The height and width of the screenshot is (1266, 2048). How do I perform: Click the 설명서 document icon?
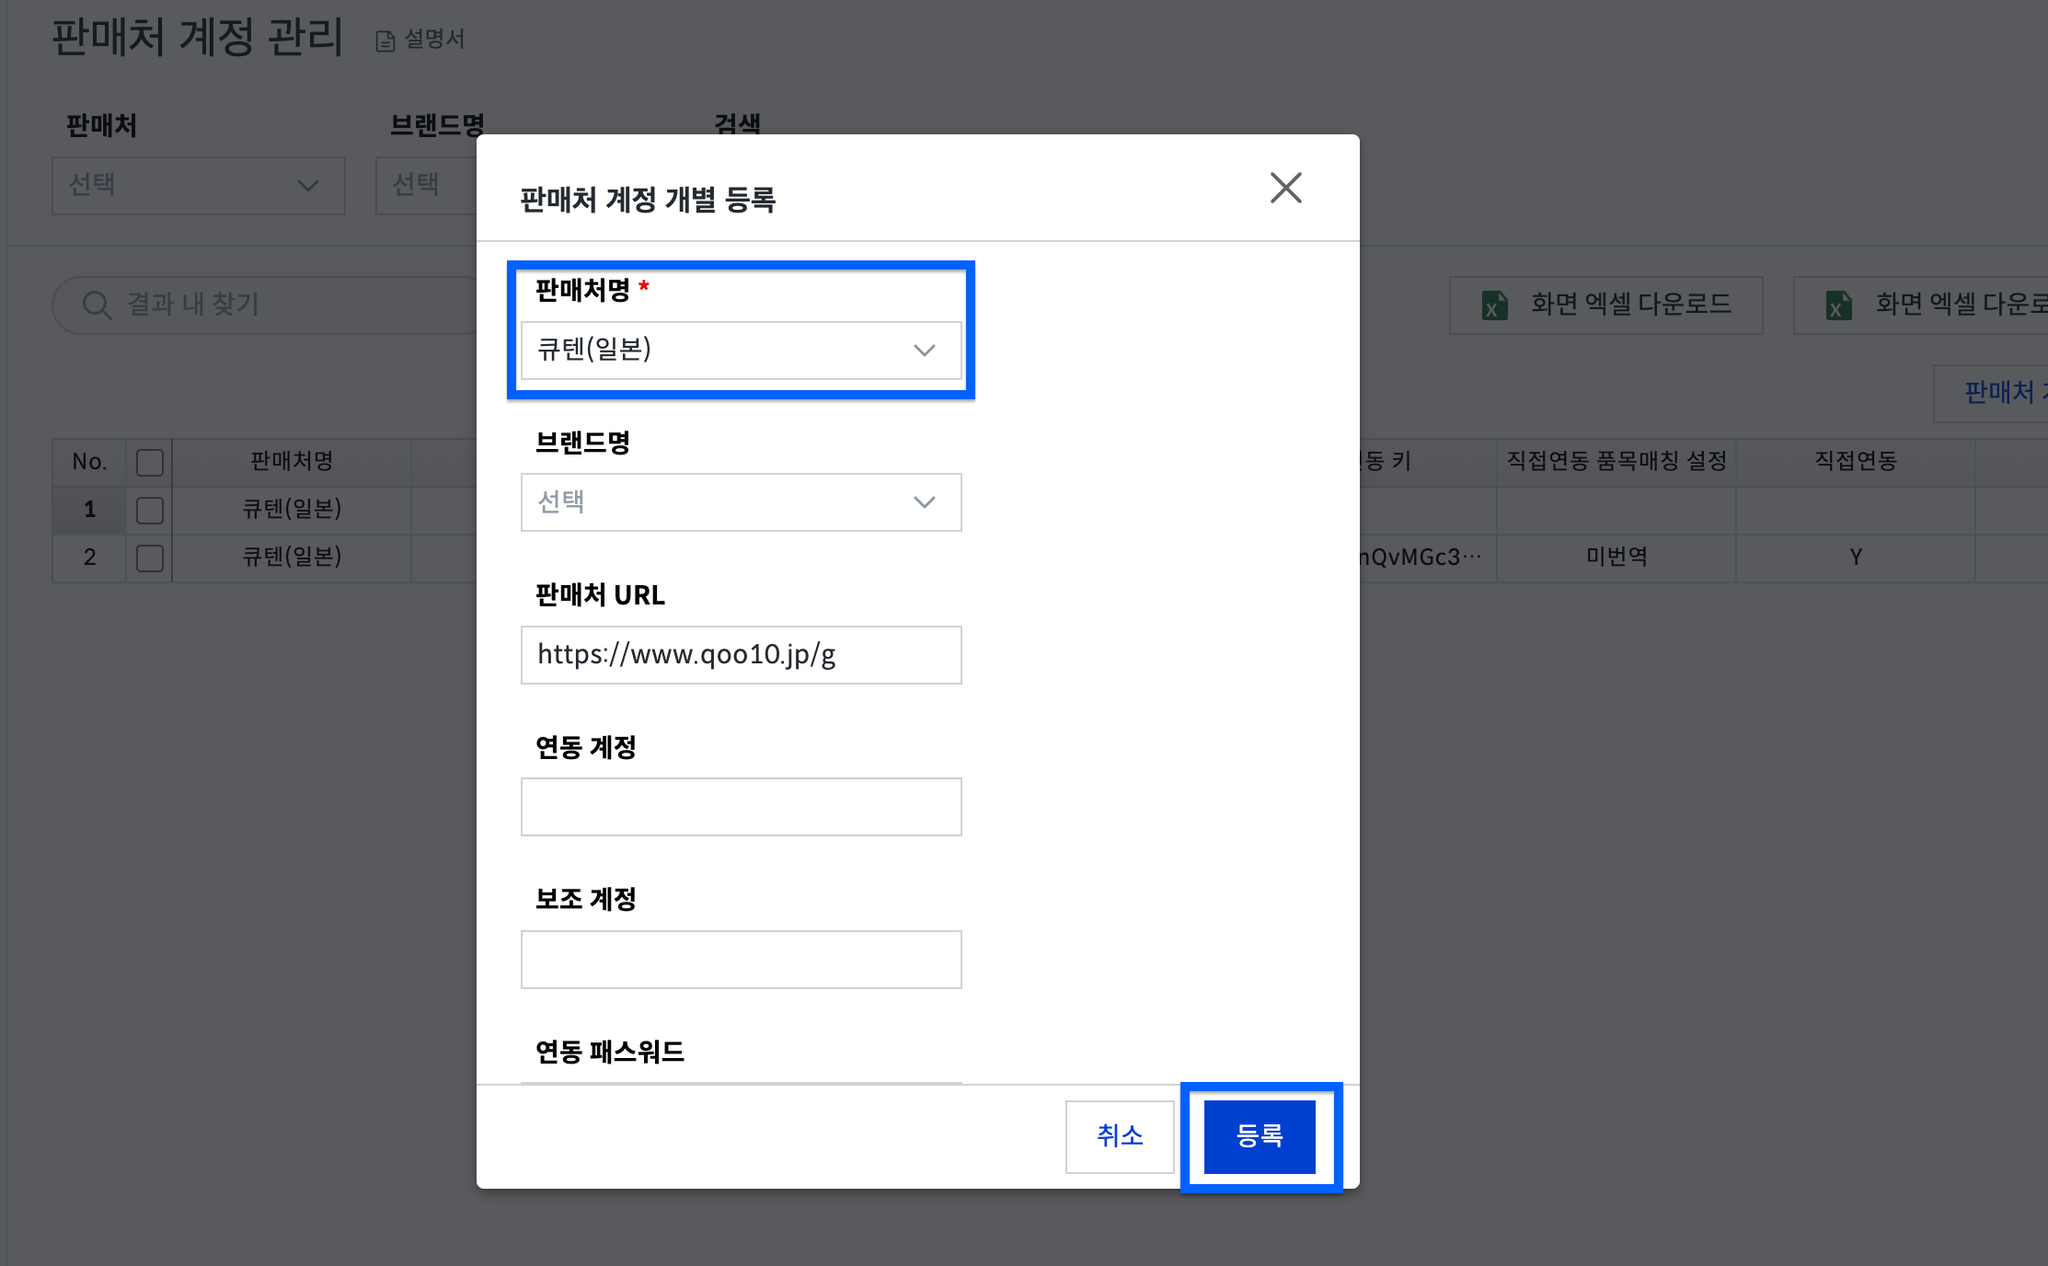click(x=385, y=41)
